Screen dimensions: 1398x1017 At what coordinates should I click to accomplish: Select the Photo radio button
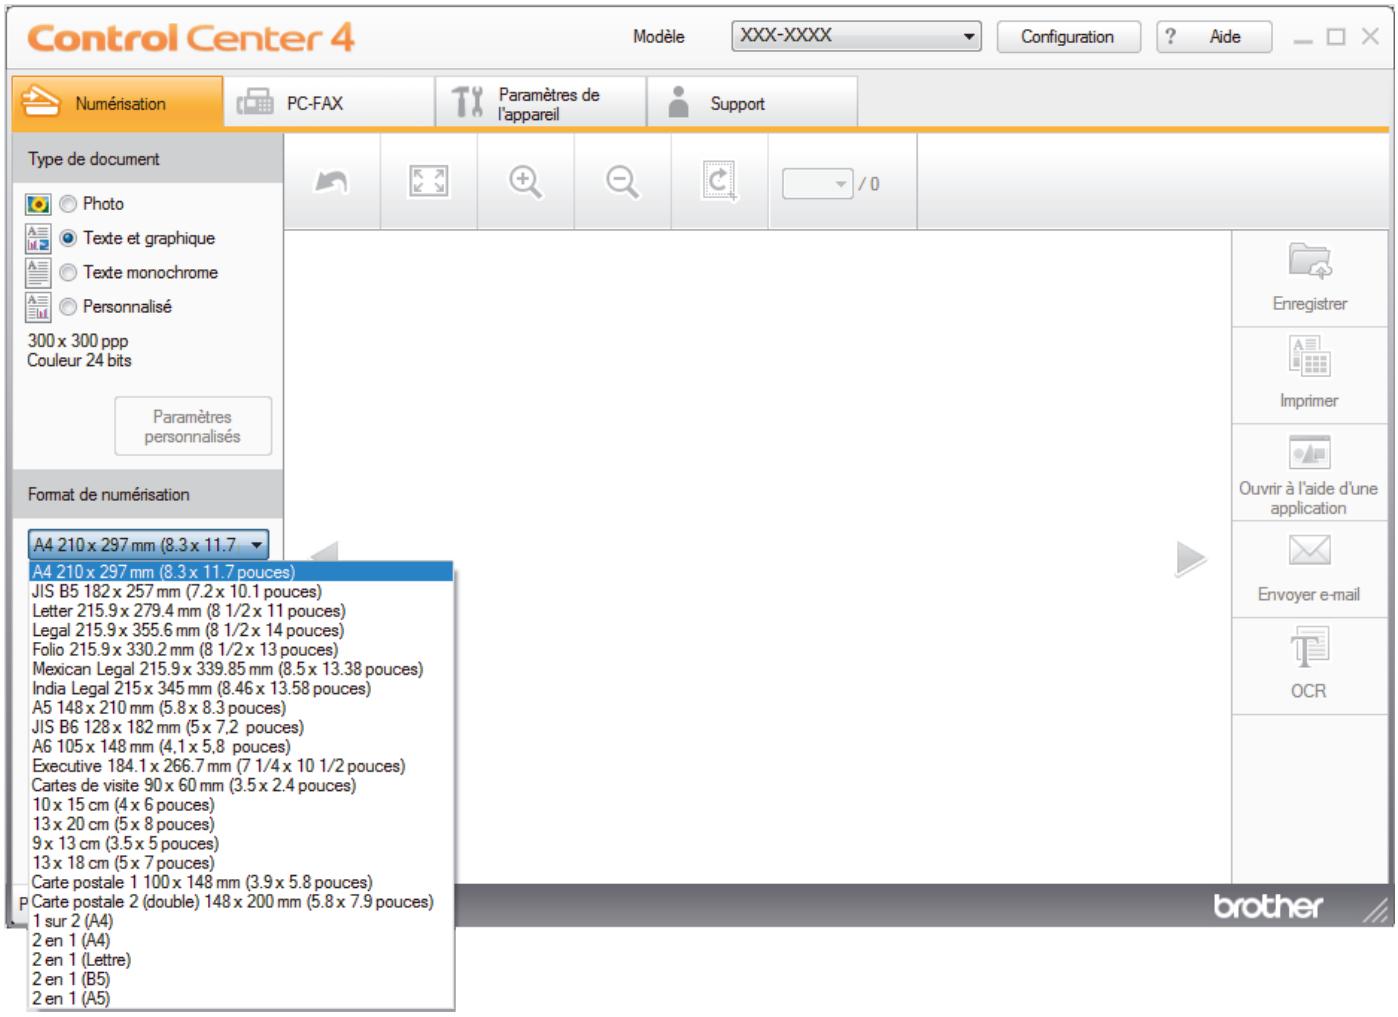click(68, 204)
